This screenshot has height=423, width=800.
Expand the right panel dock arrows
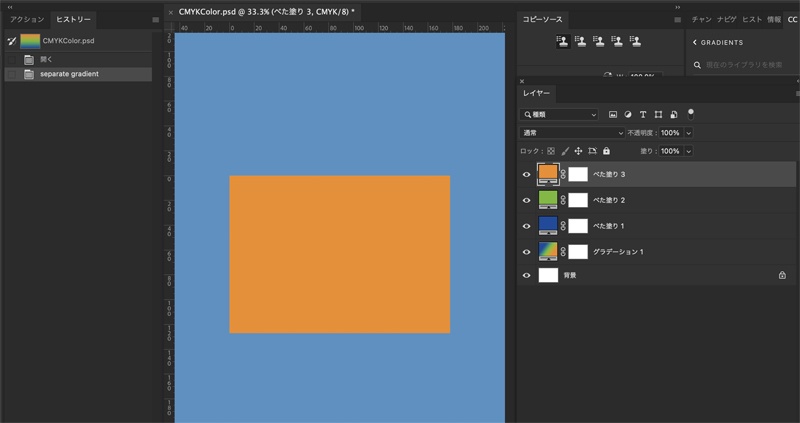(678, 7)
